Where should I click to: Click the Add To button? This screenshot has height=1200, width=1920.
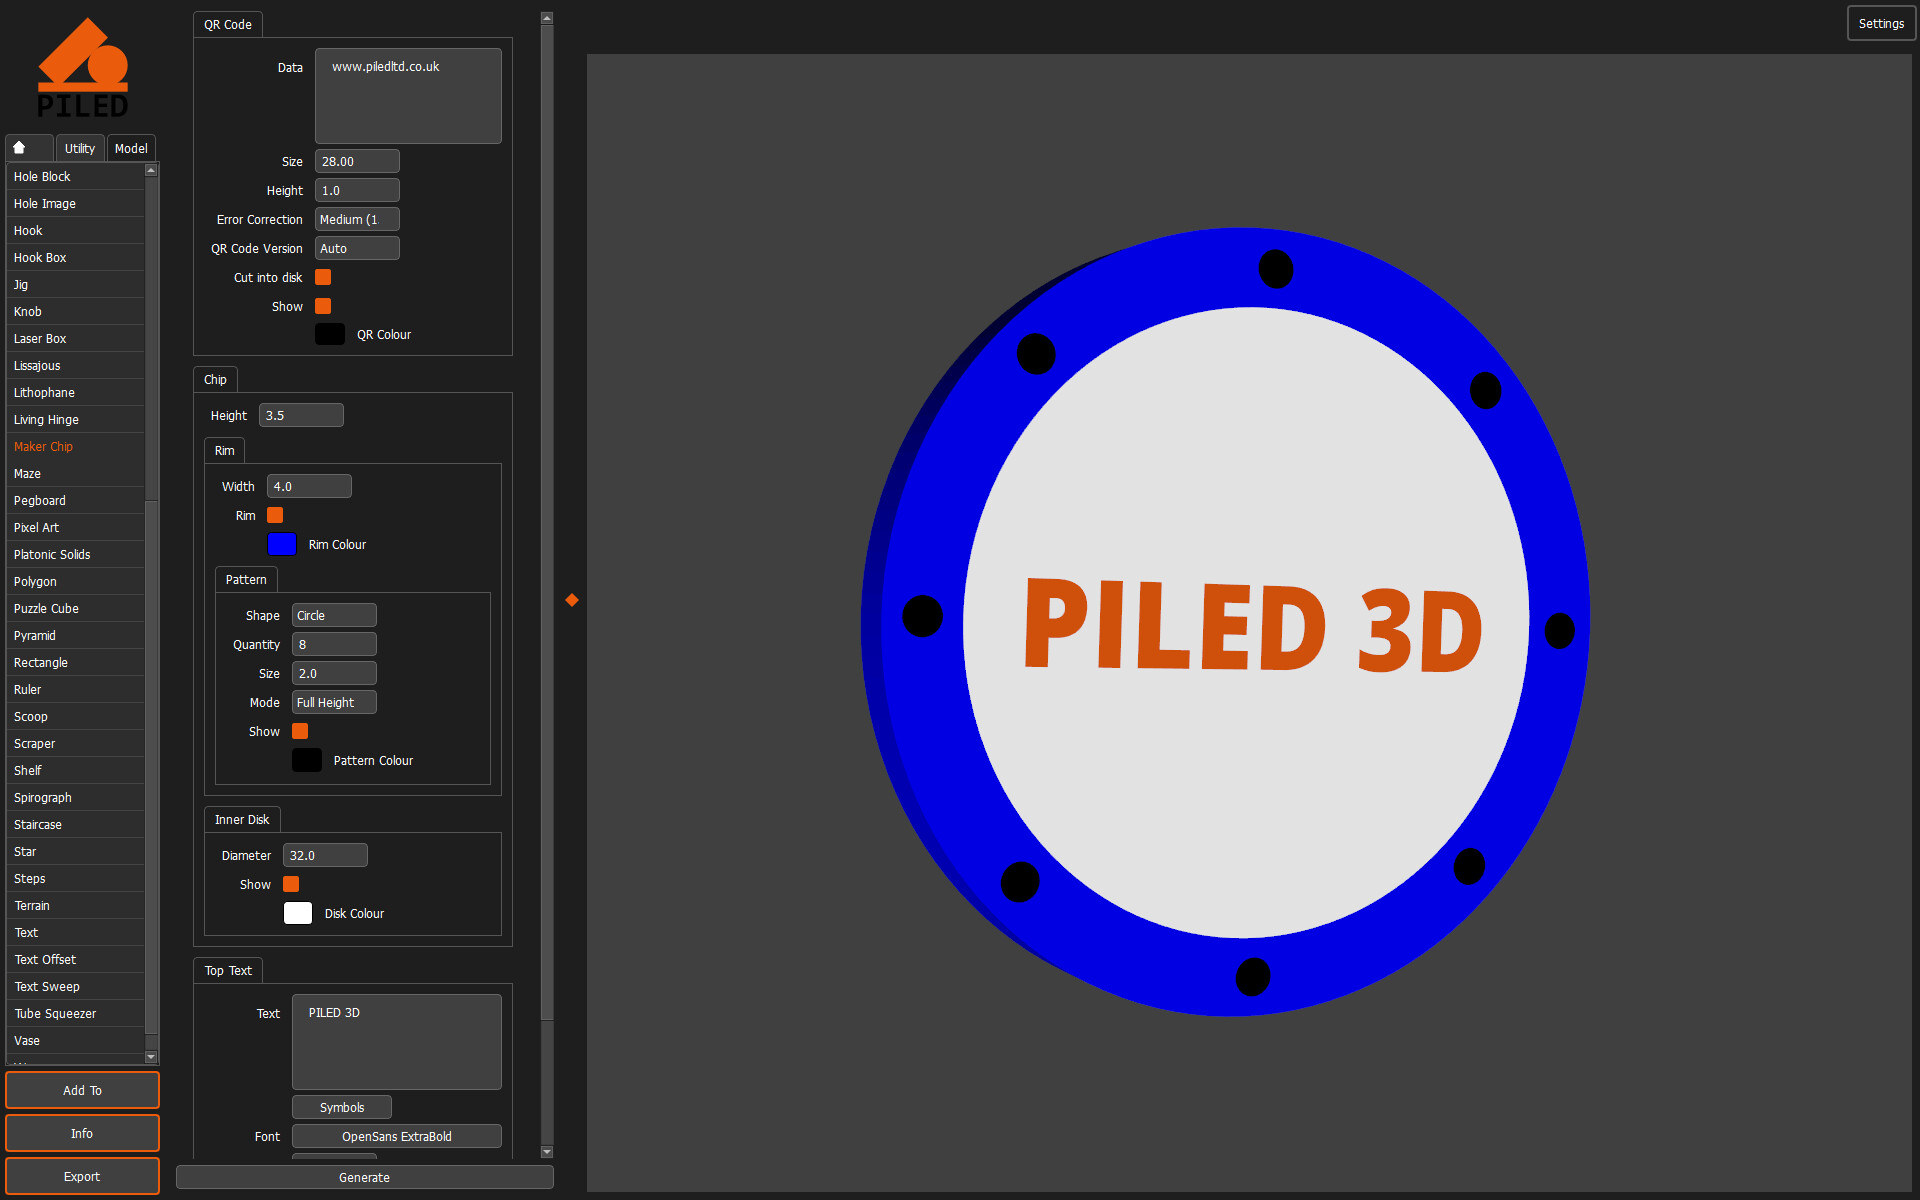(82, 1090)
